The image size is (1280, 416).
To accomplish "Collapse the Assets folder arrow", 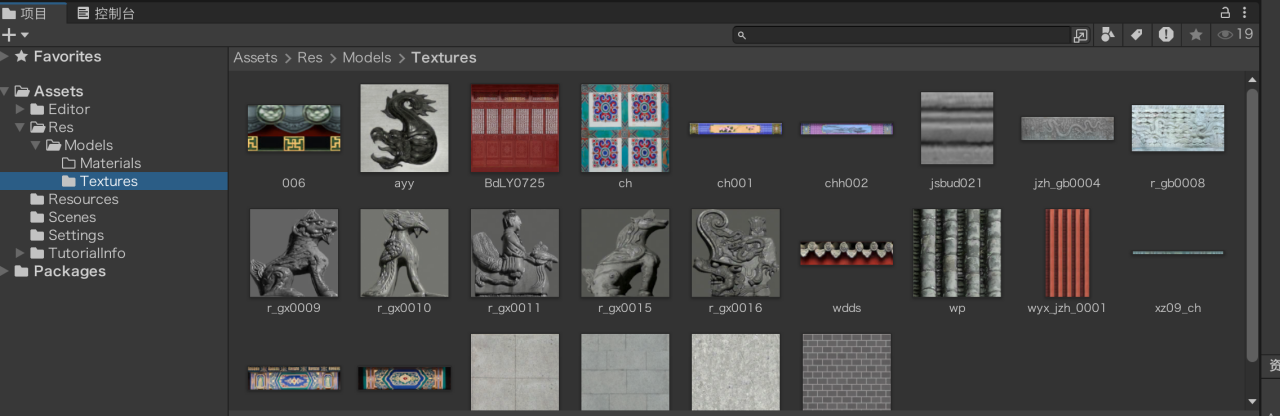I will [x=5, y=91].
